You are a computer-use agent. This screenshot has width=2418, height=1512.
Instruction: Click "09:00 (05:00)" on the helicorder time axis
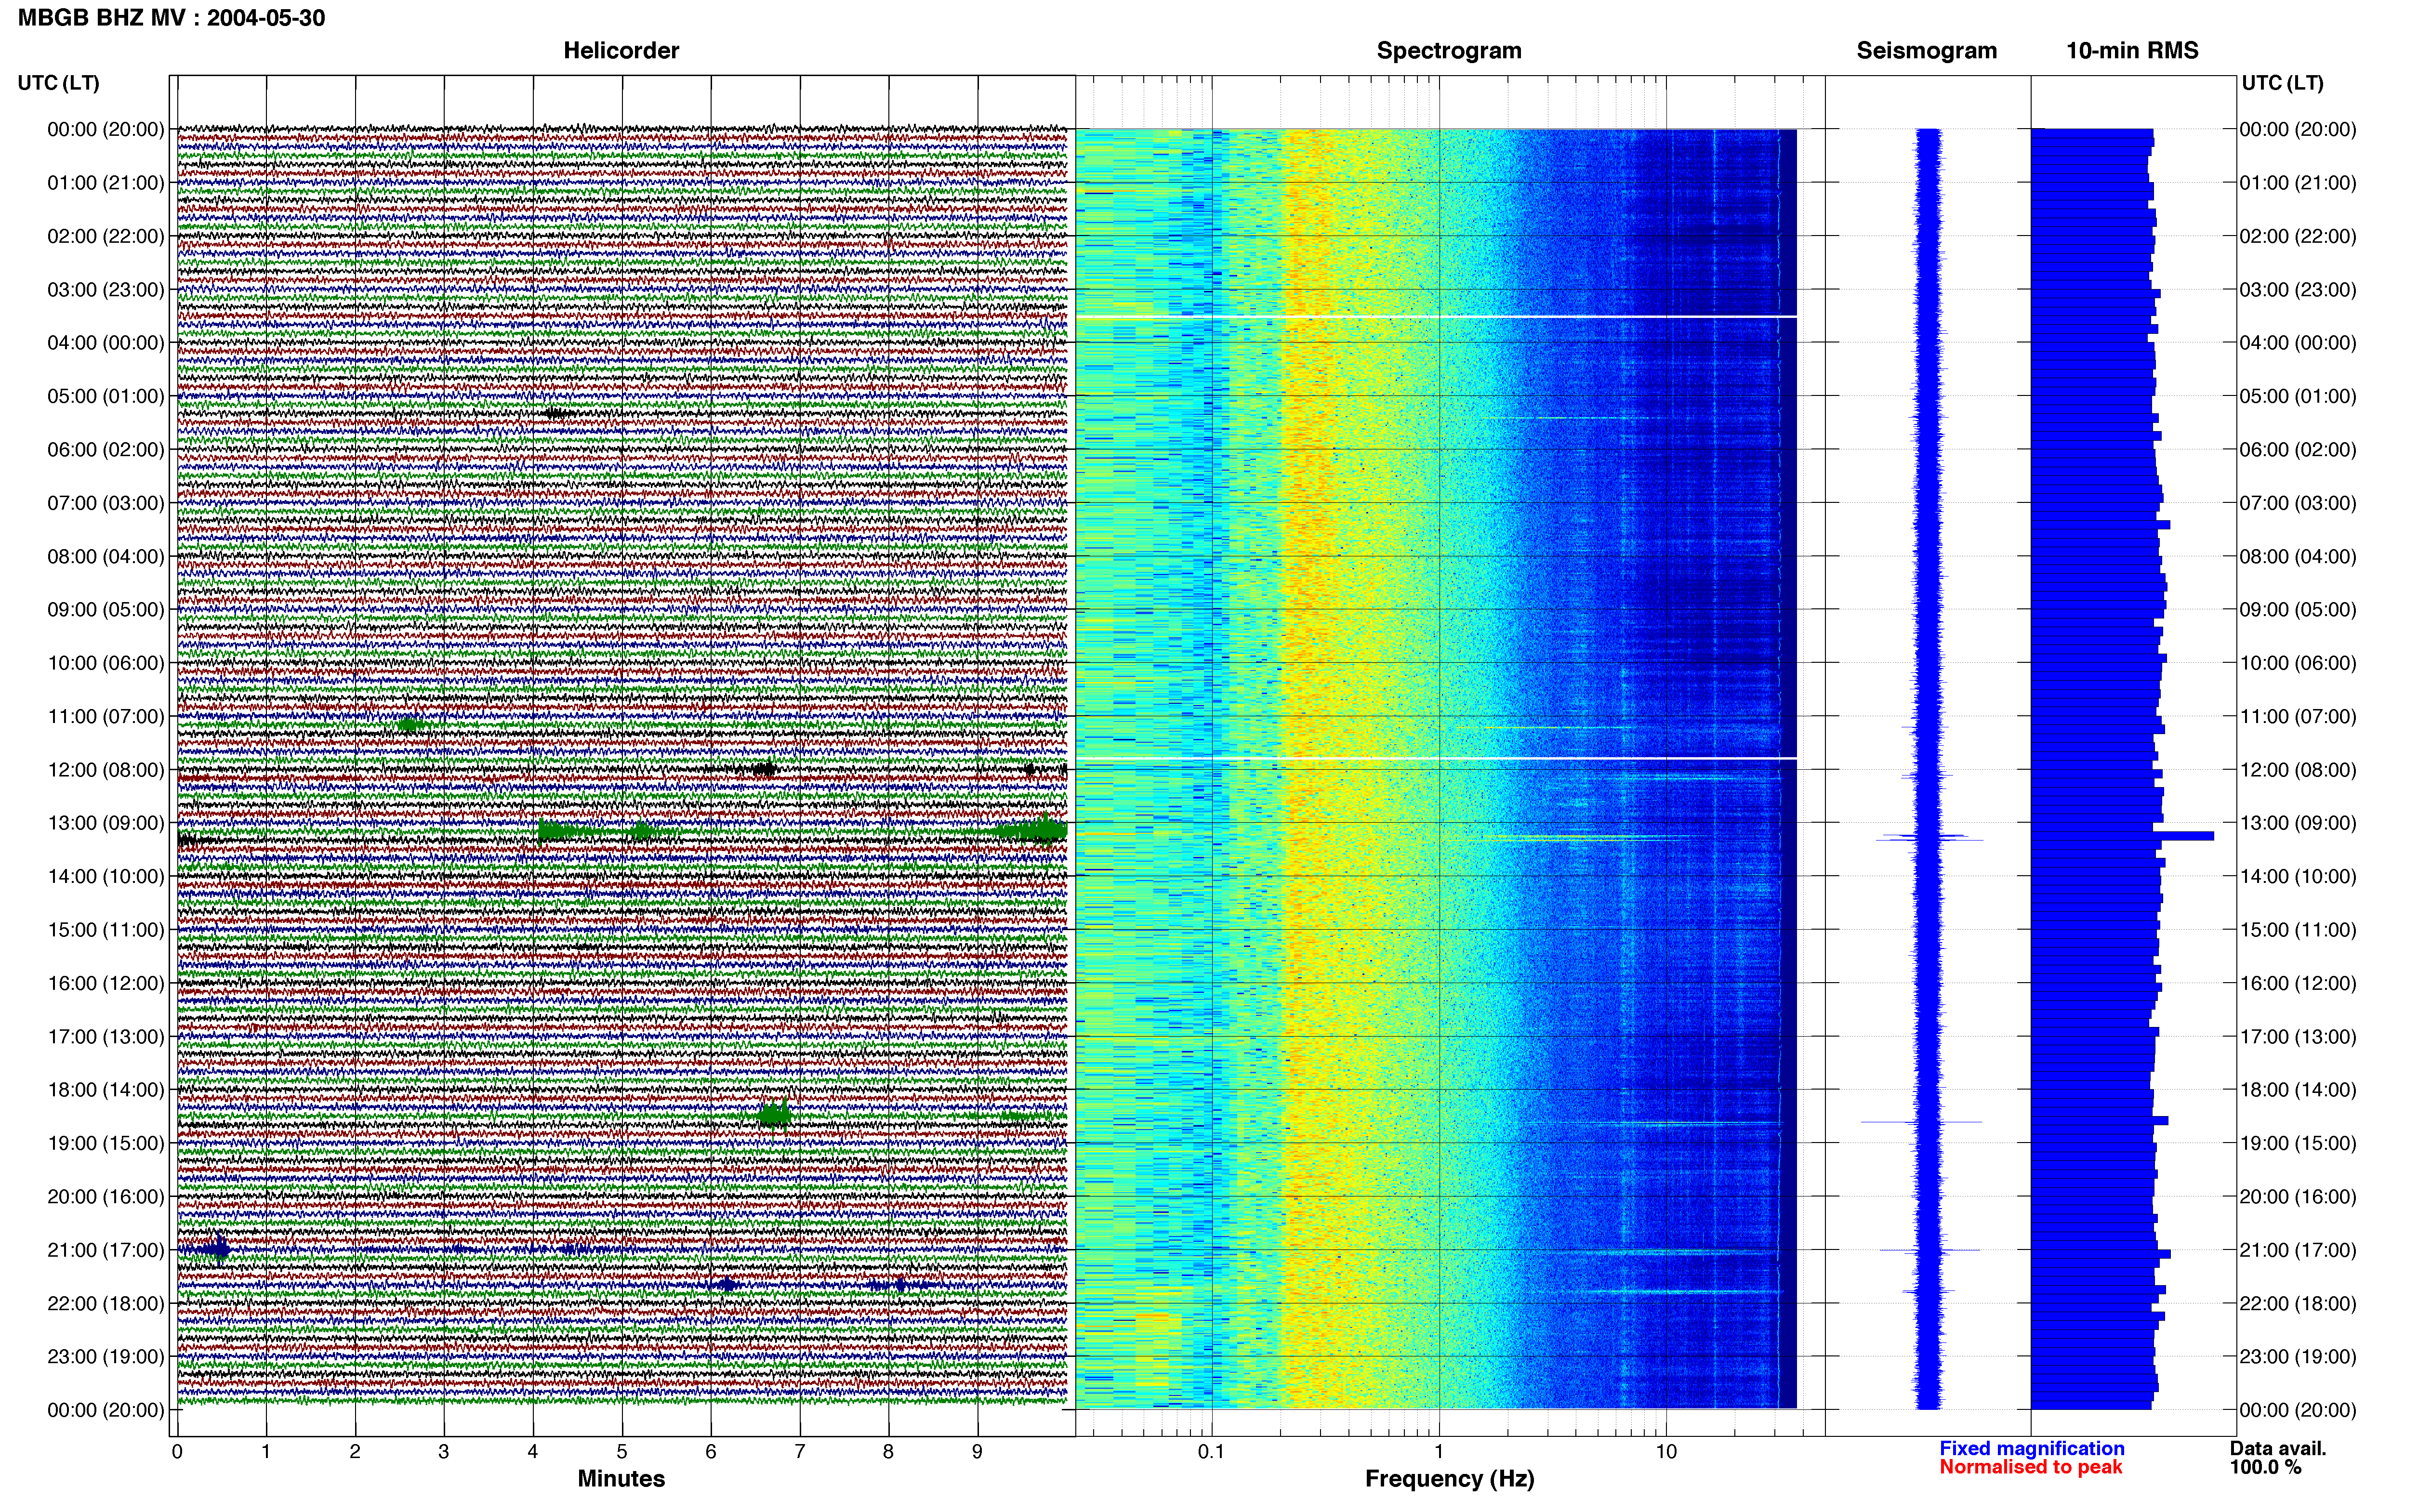(x=106, y=610)
